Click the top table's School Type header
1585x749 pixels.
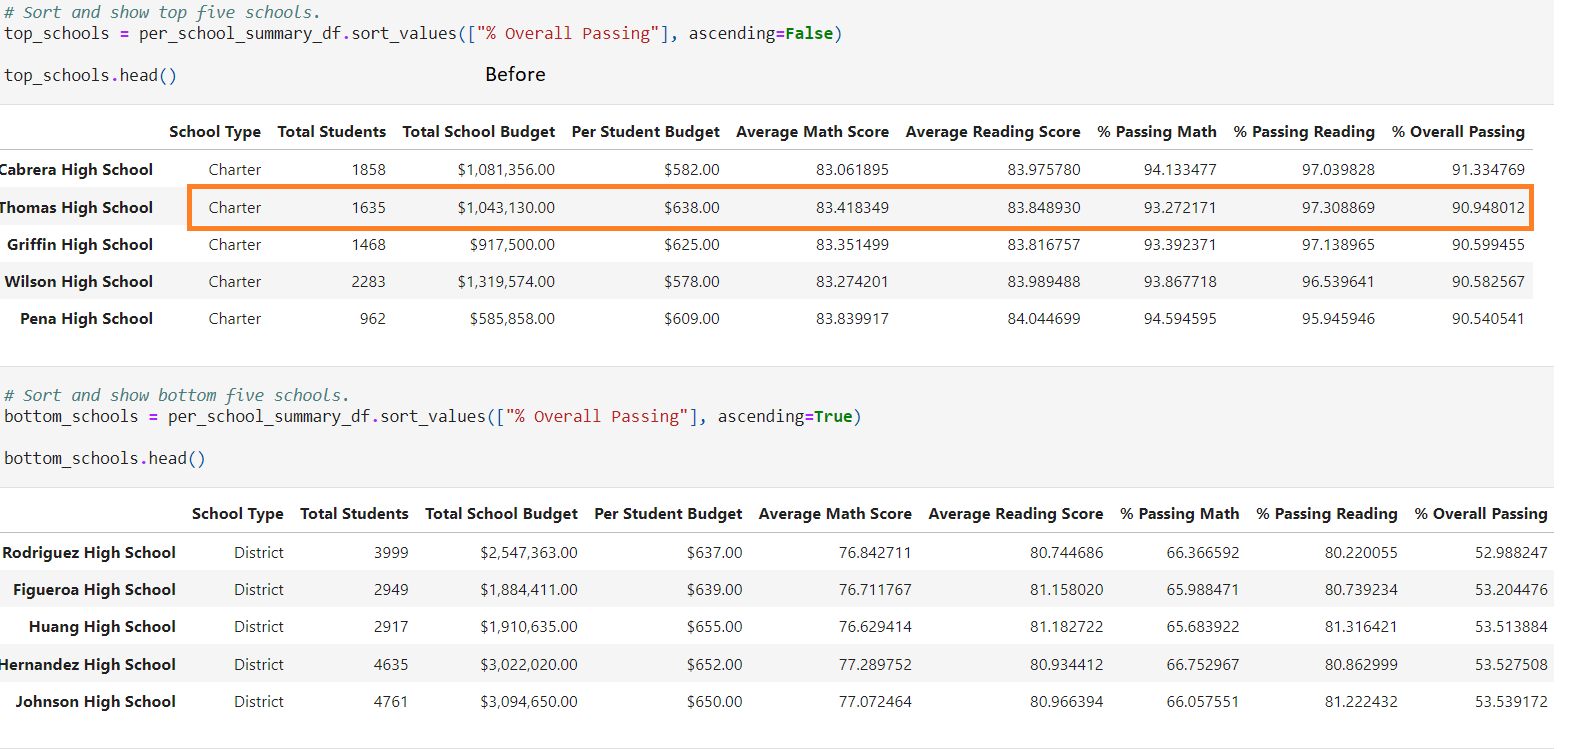(x=215, y=132)
